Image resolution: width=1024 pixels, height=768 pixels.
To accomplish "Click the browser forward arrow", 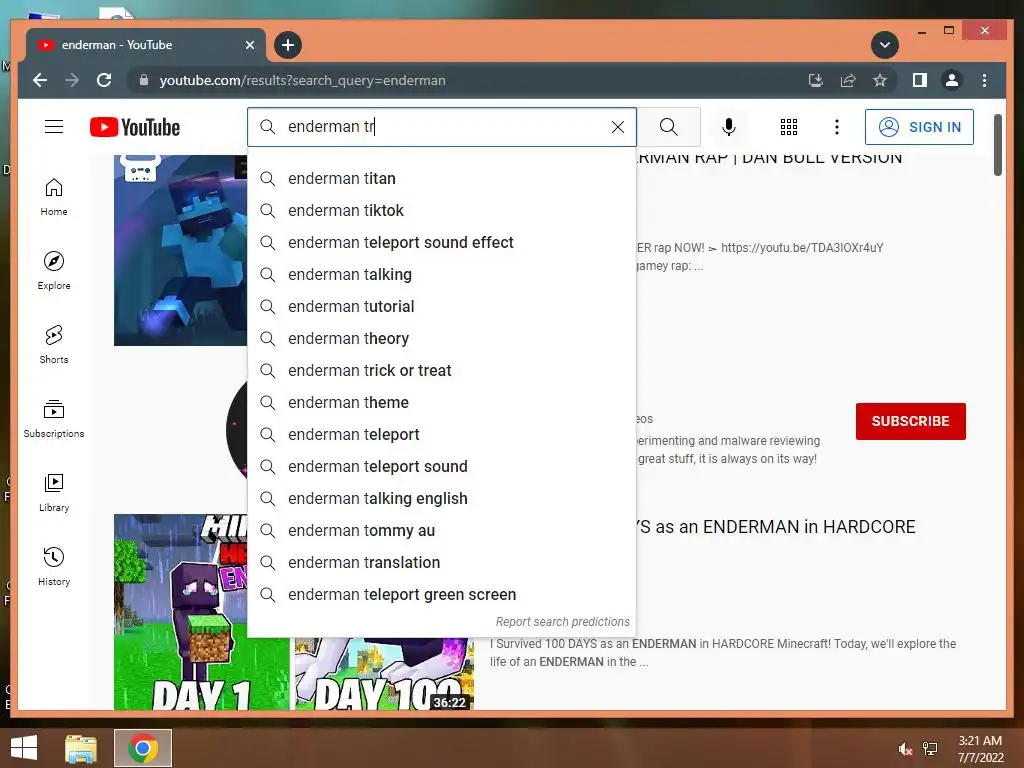I will (72, 80).
